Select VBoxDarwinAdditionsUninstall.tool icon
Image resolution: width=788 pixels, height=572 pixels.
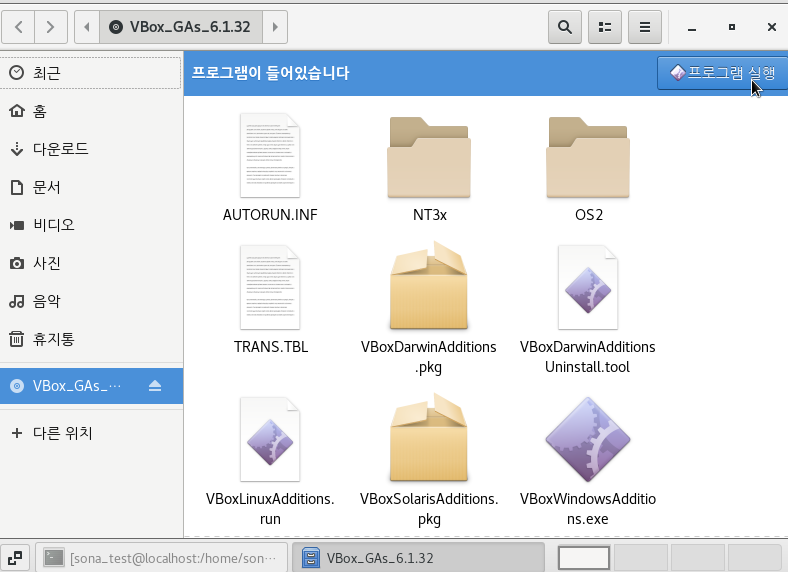coord(588,288)
